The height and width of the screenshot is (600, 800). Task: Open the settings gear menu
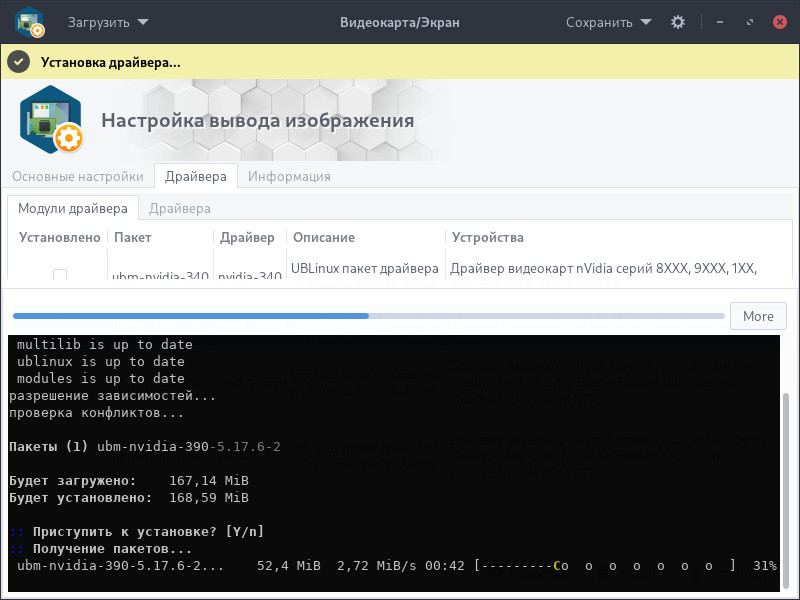click(678, 22)
